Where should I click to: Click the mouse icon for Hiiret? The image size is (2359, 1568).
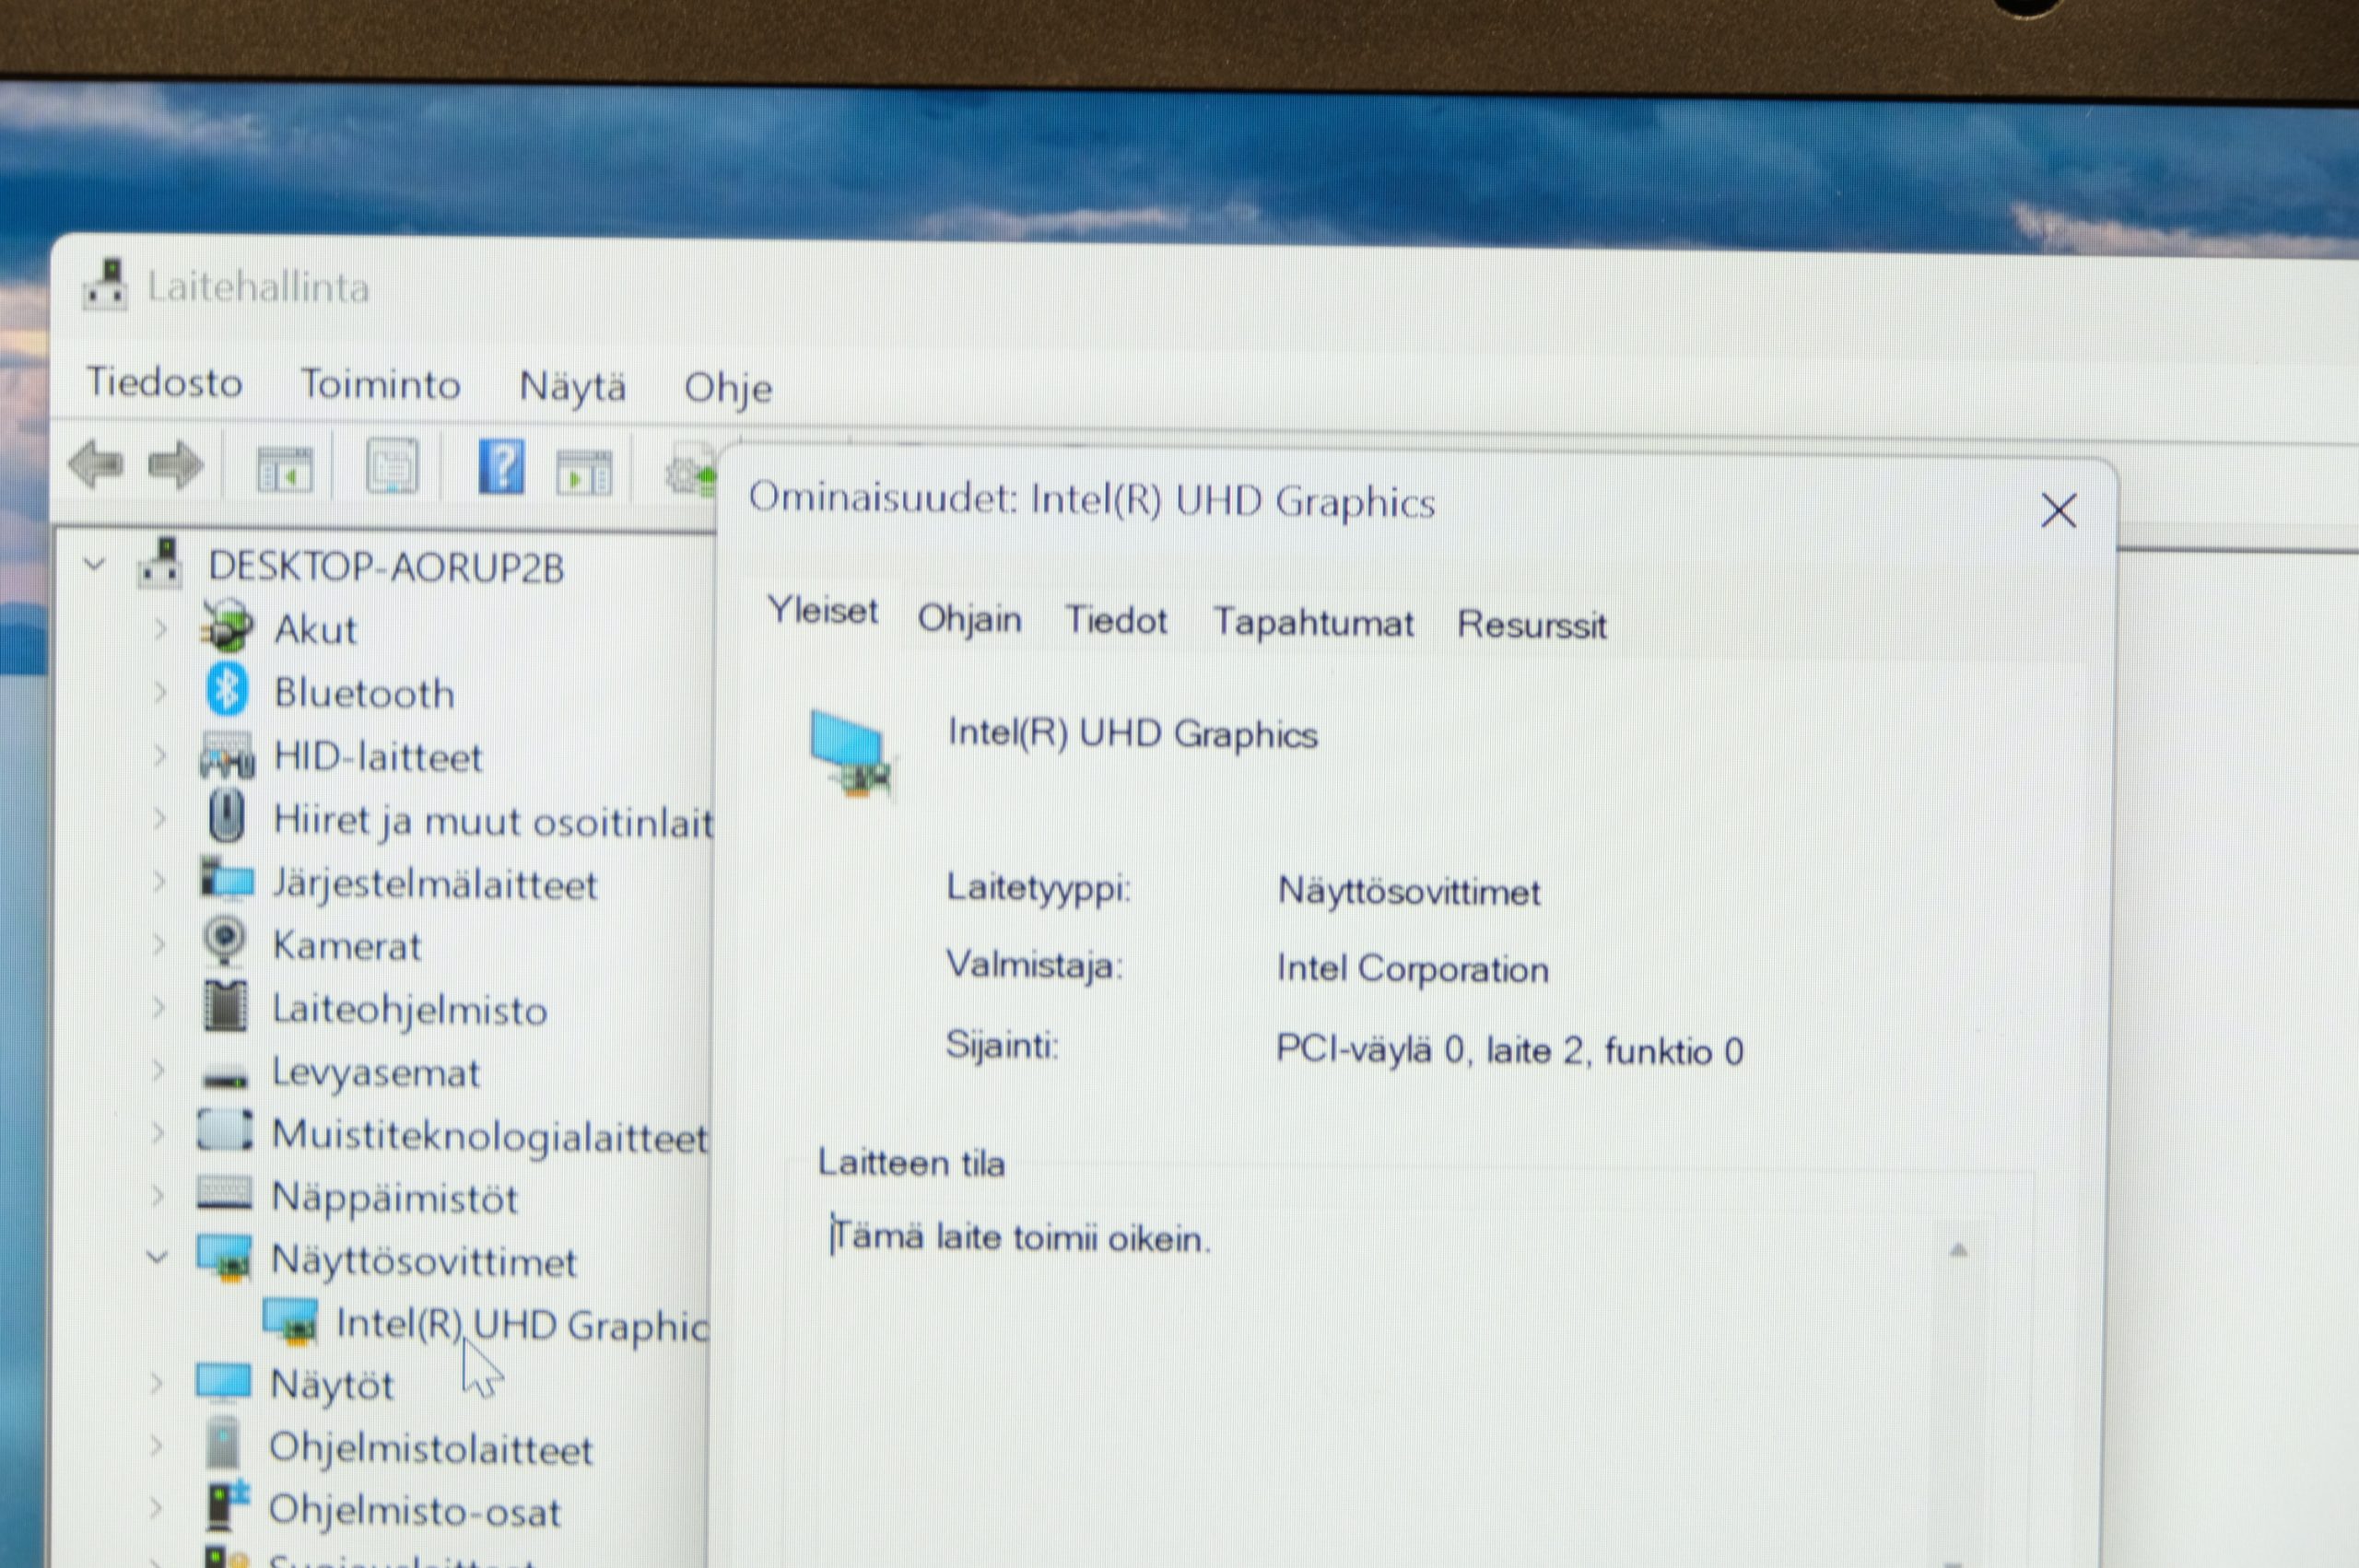click(x=227, y=817)
